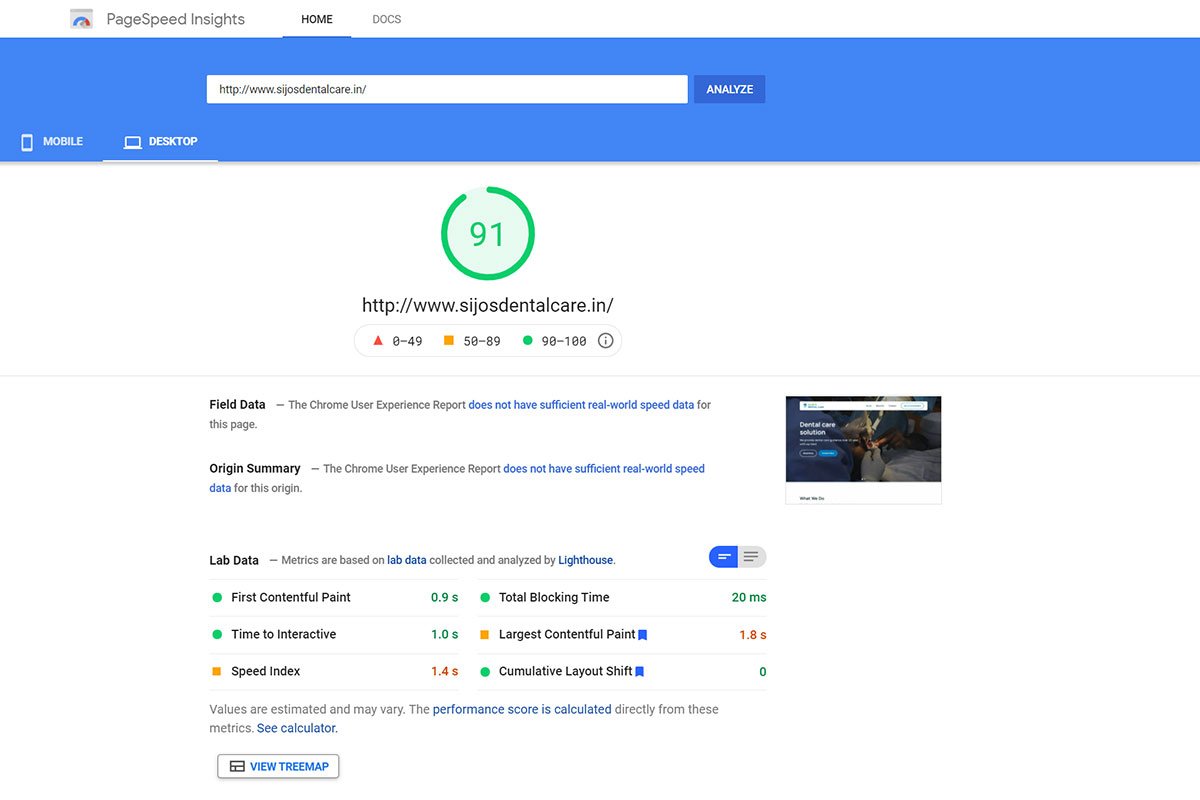
Task: Click the desktop laptop icon
Action: click(132, 142)
